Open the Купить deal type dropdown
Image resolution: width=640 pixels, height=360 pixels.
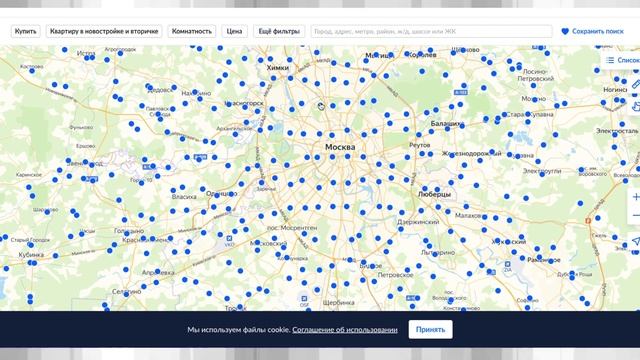tap(25, 31)
